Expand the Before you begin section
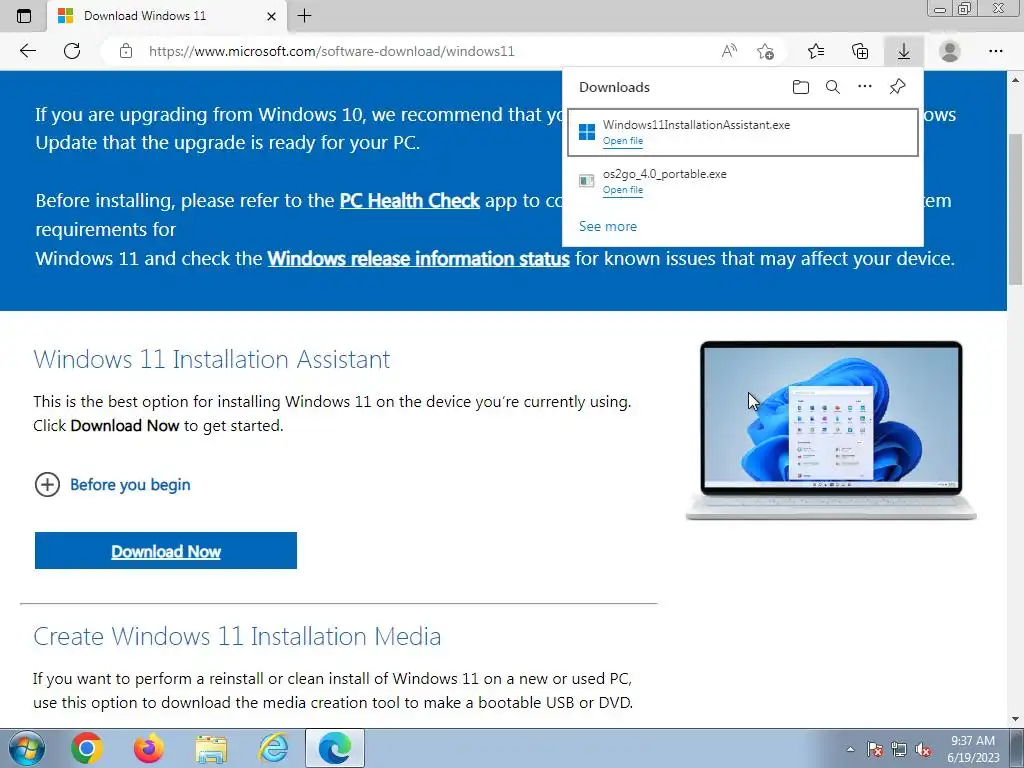 point(112,485)
